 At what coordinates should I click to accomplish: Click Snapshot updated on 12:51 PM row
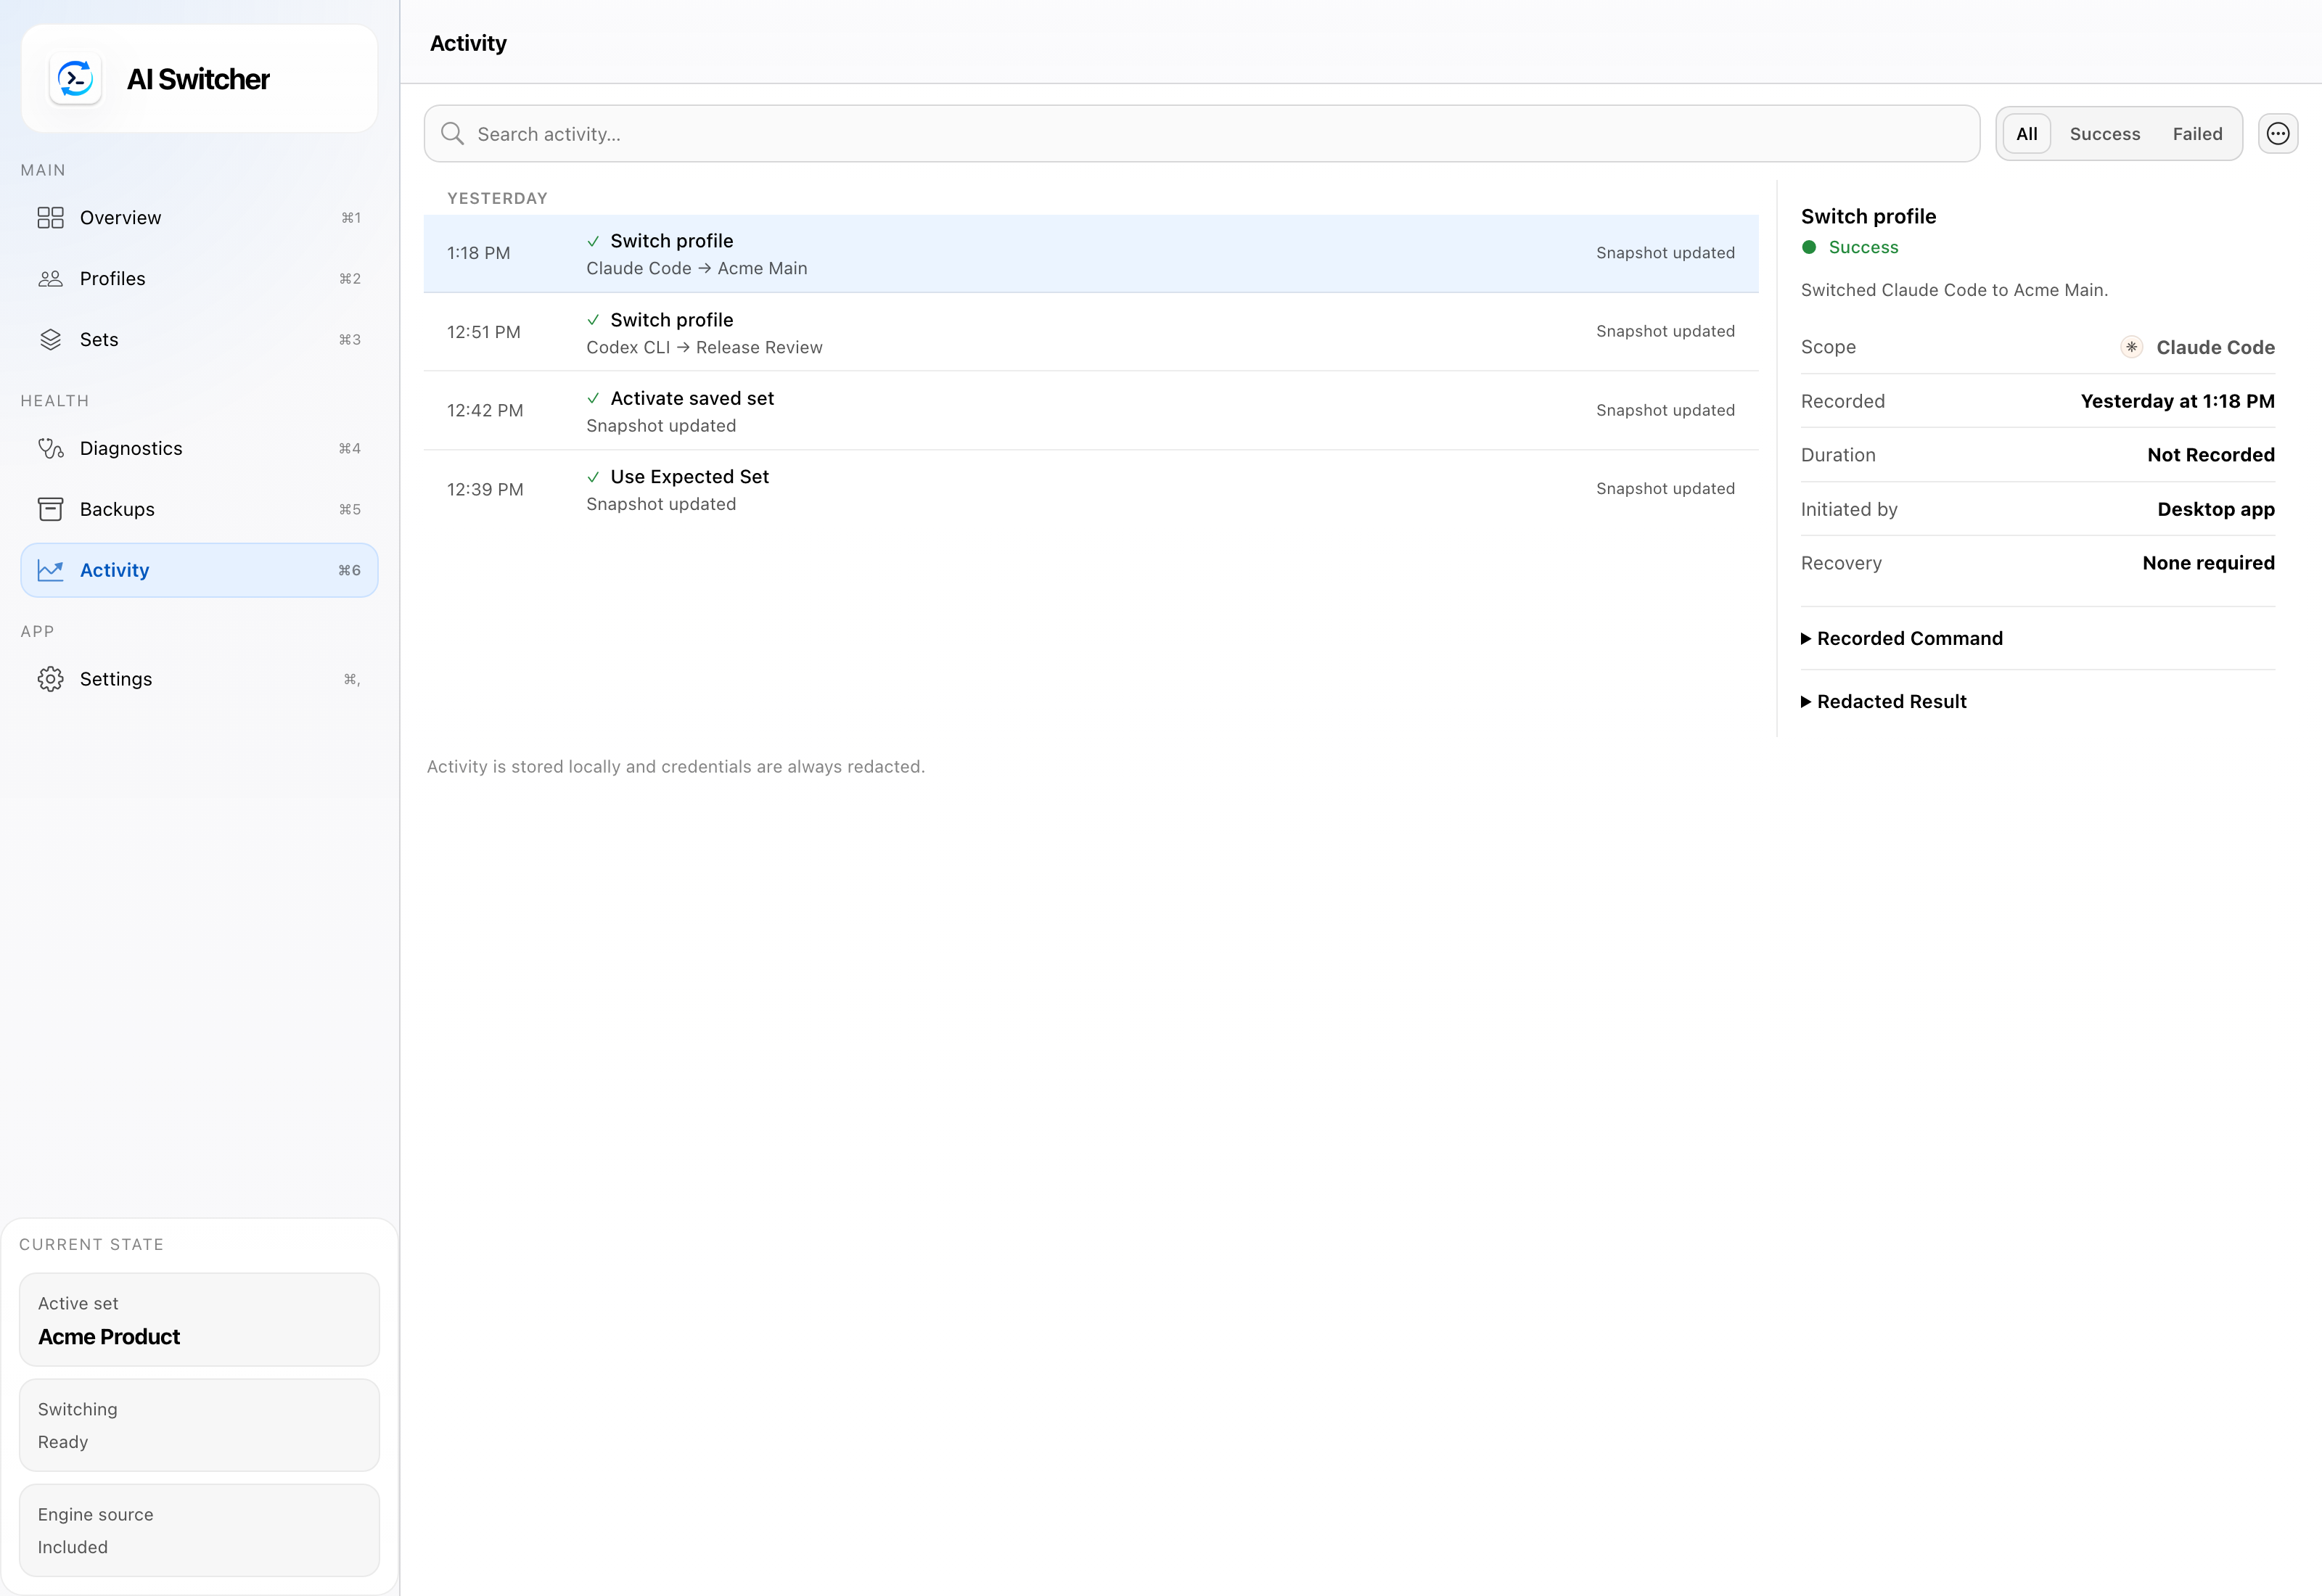click(1665, 331)
